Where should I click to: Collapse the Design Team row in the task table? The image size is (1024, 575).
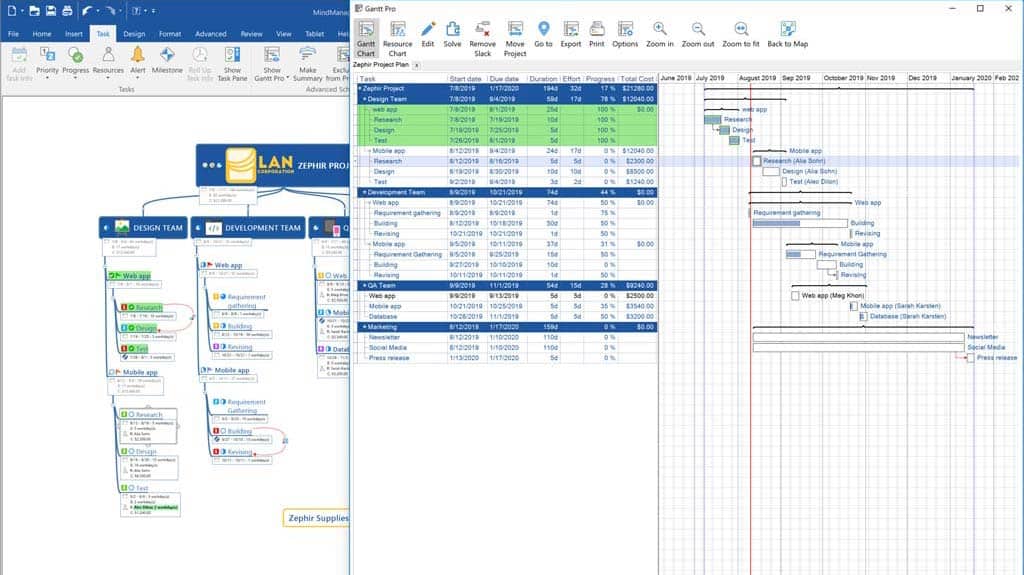364,99
